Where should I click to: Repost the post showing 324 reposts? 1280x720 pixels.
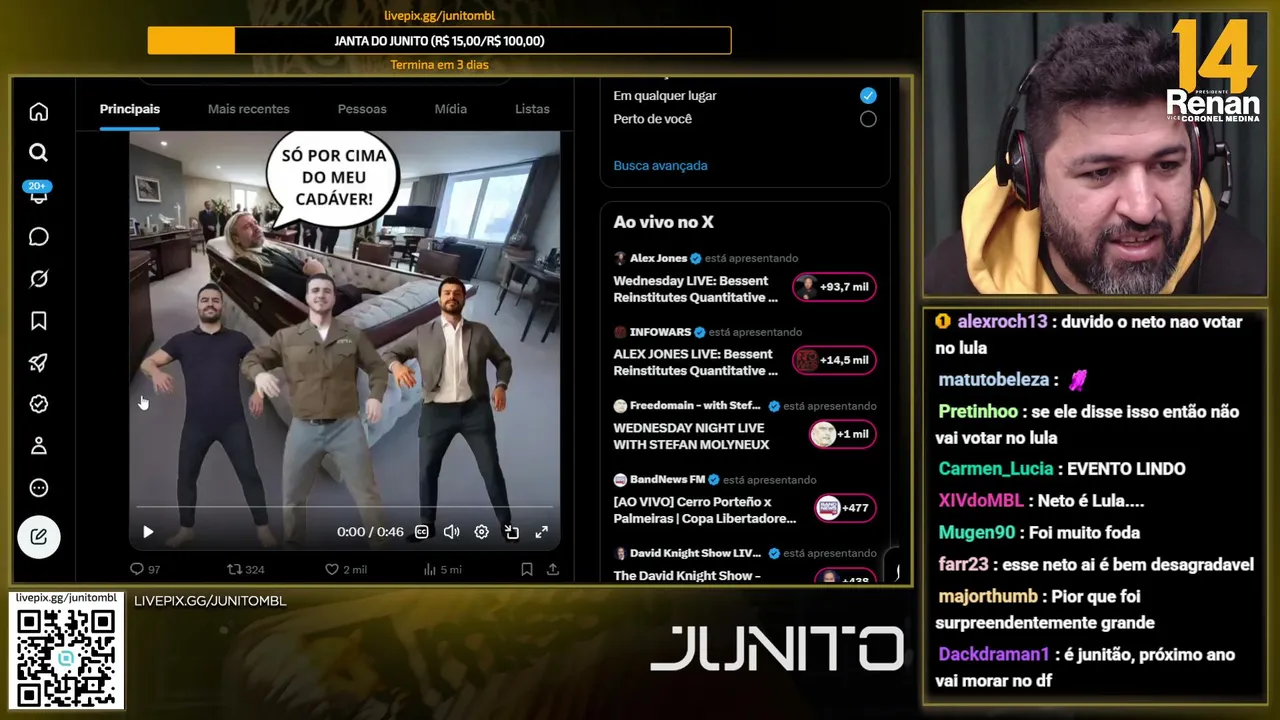(246, 570)
